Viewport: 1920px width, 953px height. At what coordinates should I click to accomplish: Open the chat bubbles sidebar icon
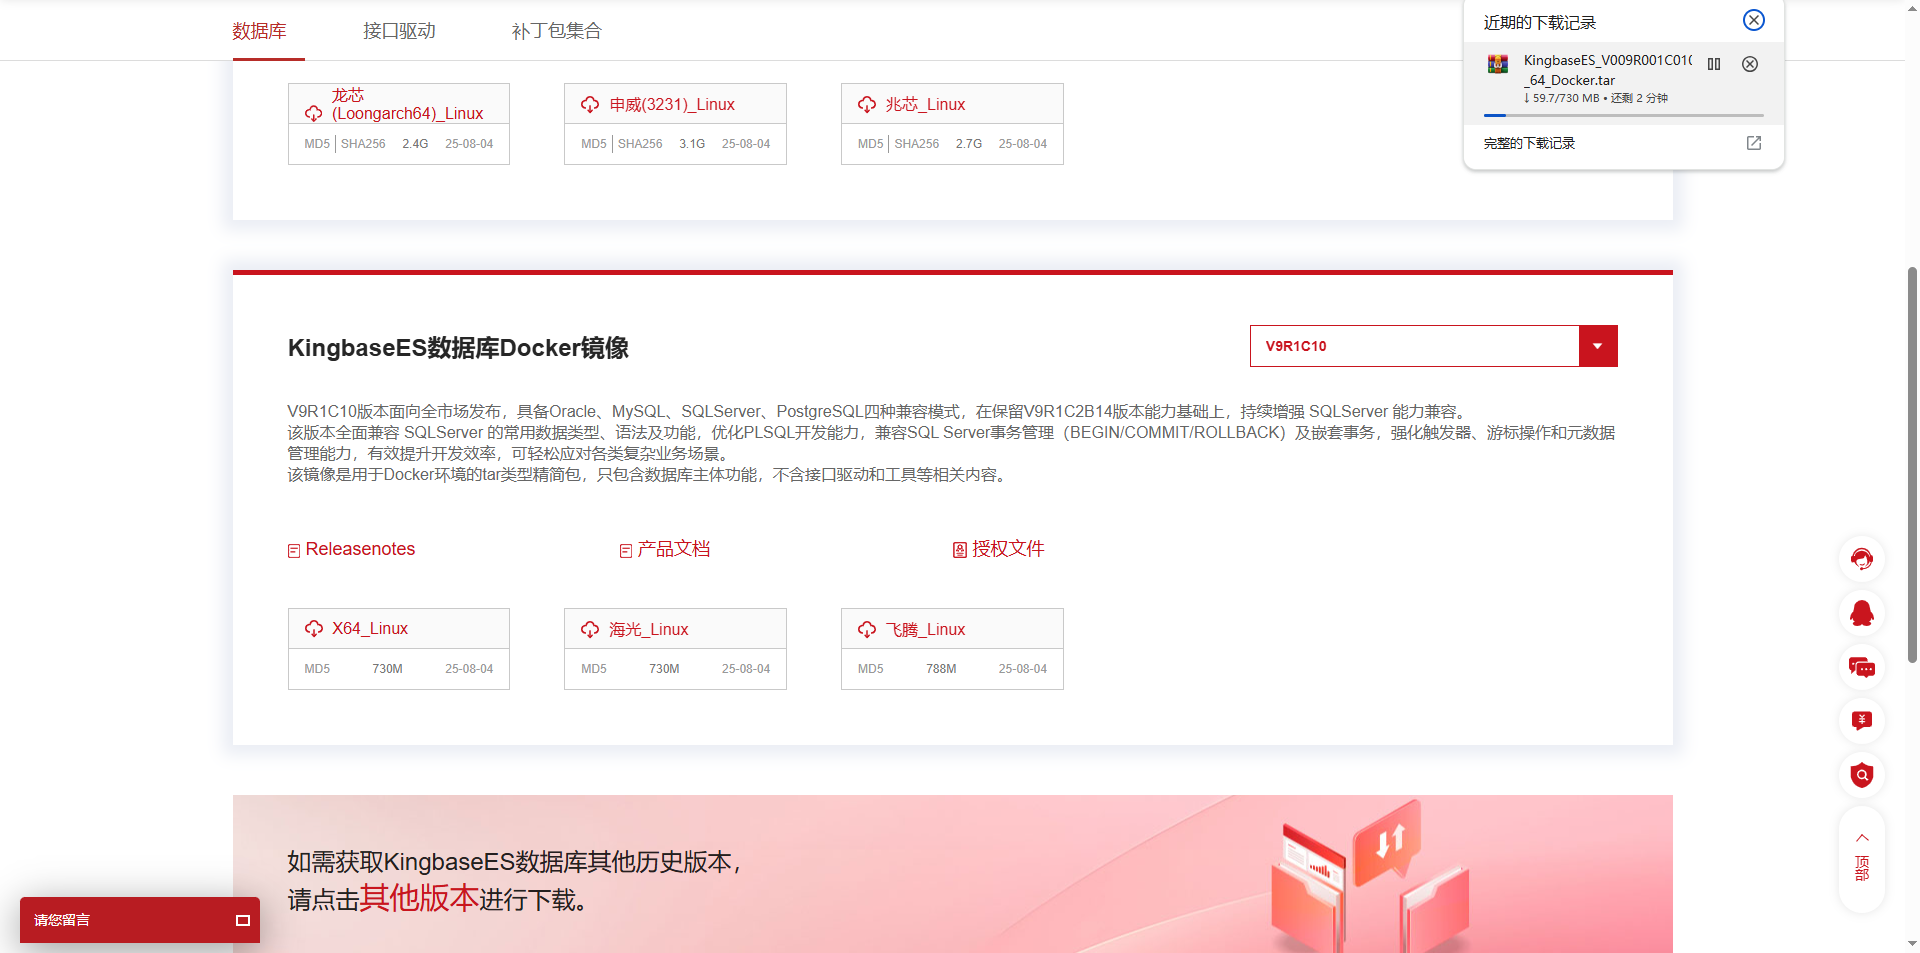pyautogui.click(x=1862, y=667)
